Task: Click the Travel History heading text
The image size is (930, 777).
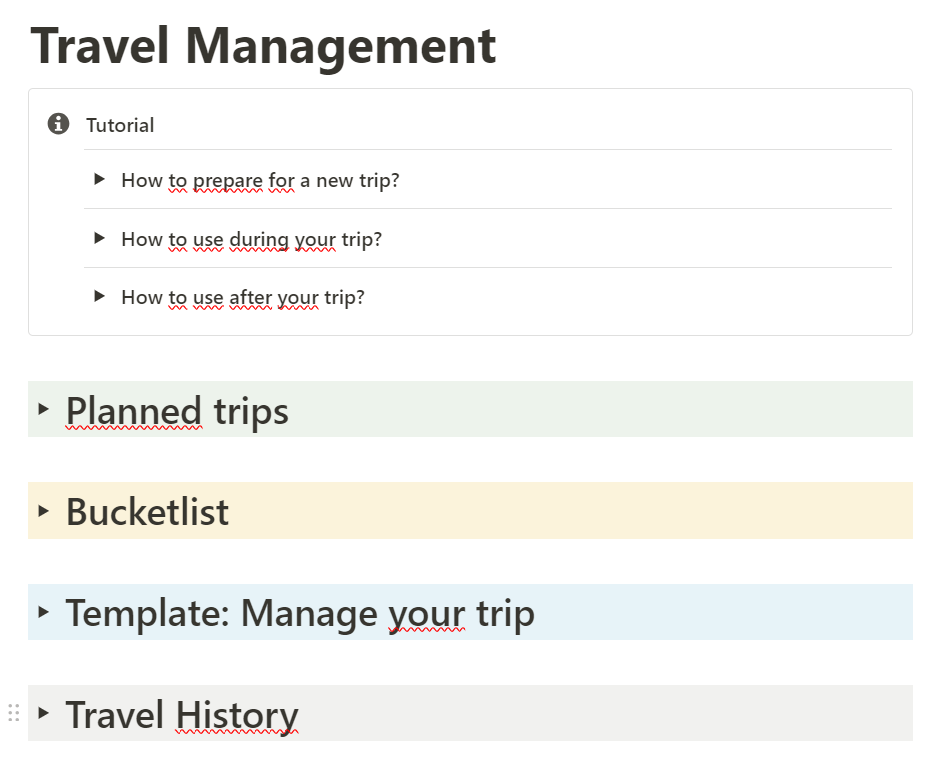Action: tap(182, 715)
